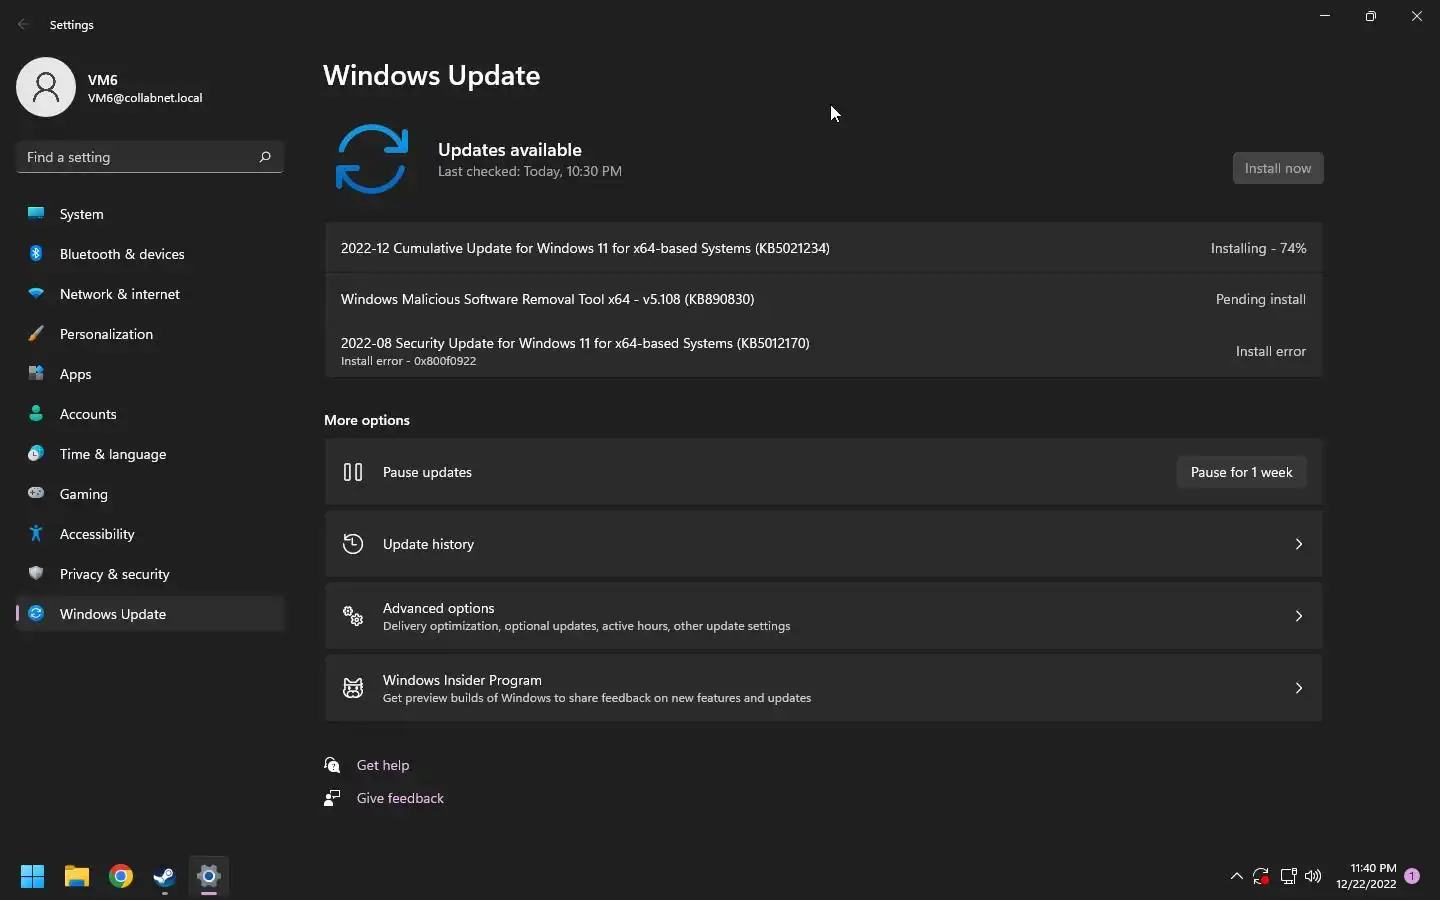Click the search magnifier icon
1440x900 pixels.
click(x=265, y=157)
